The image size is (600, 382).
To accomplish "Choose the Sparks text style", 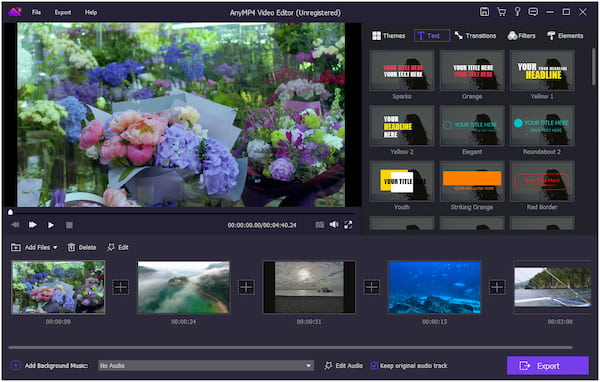I will (402, 70).
